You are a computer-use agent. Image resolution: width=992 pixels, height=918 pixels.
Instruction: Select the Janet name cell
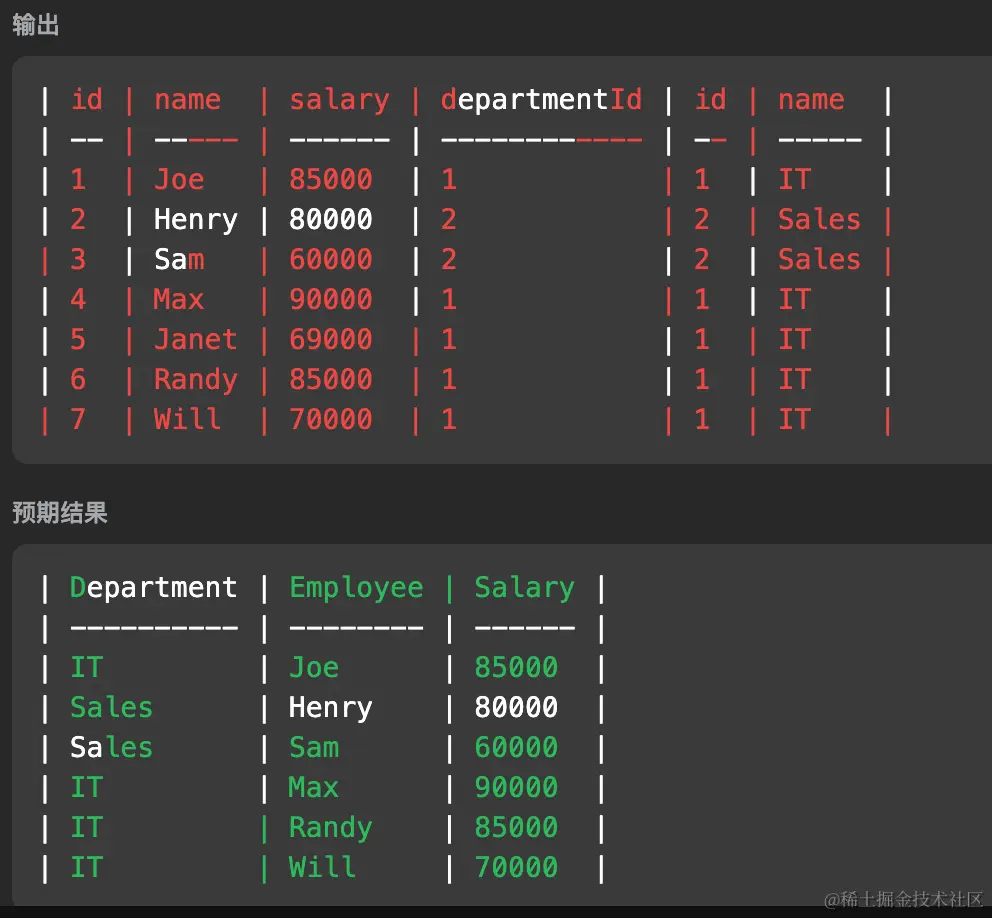[x=195, y=340]
